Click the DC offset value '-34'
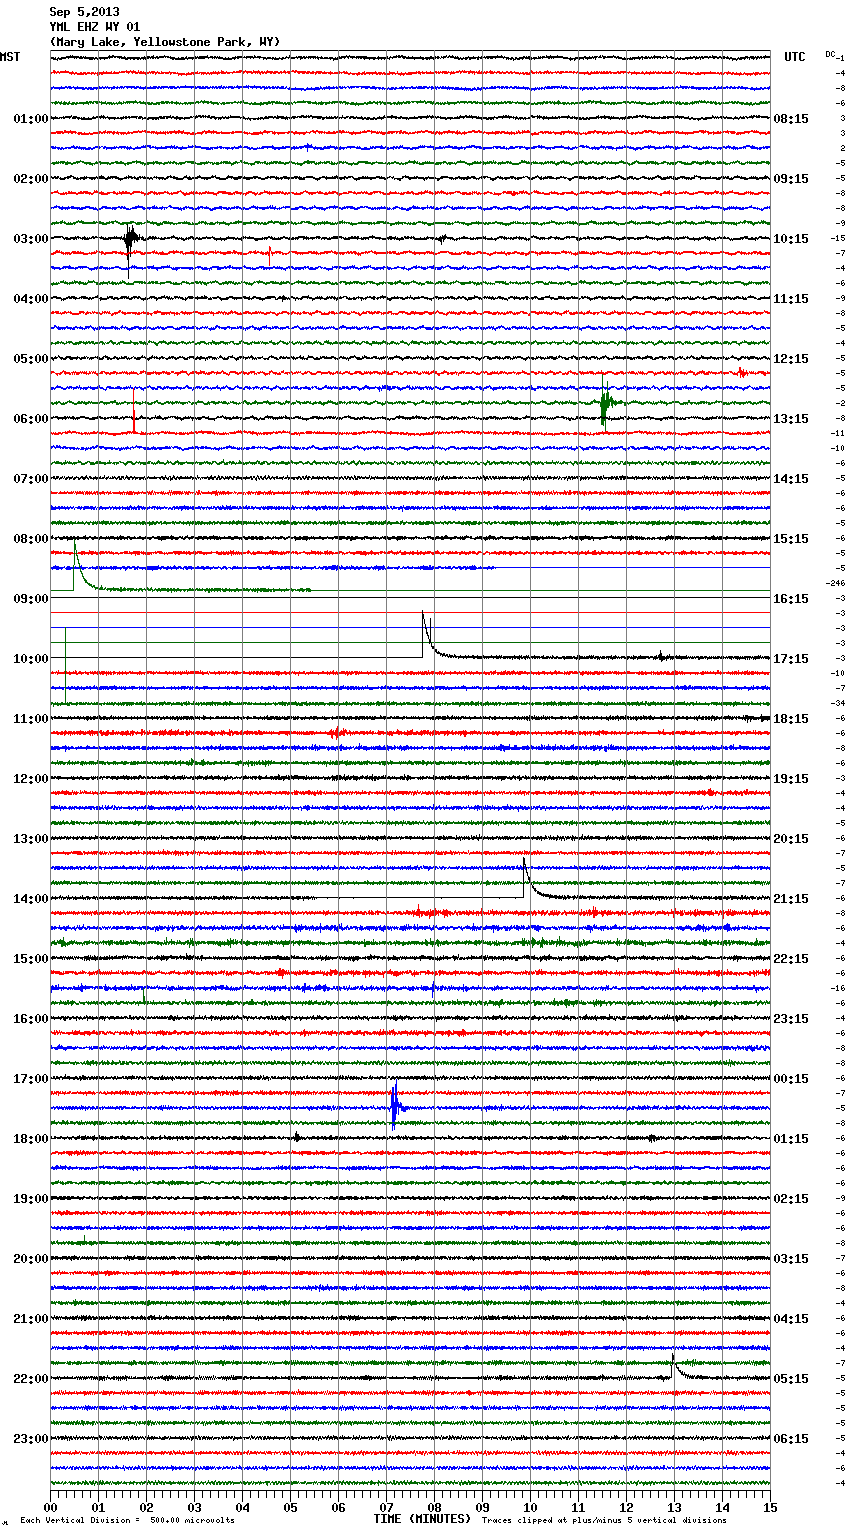The height and width of the screenshot is (1534, 850). (838, 703)
